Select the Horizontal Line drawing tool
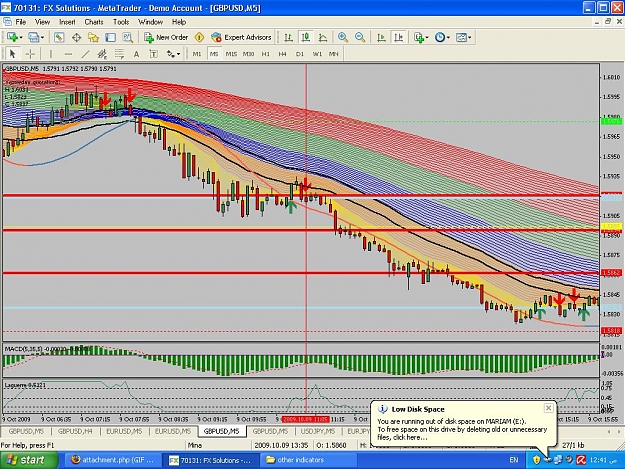This screenshot has width=625, height=469. coord(68,54)
